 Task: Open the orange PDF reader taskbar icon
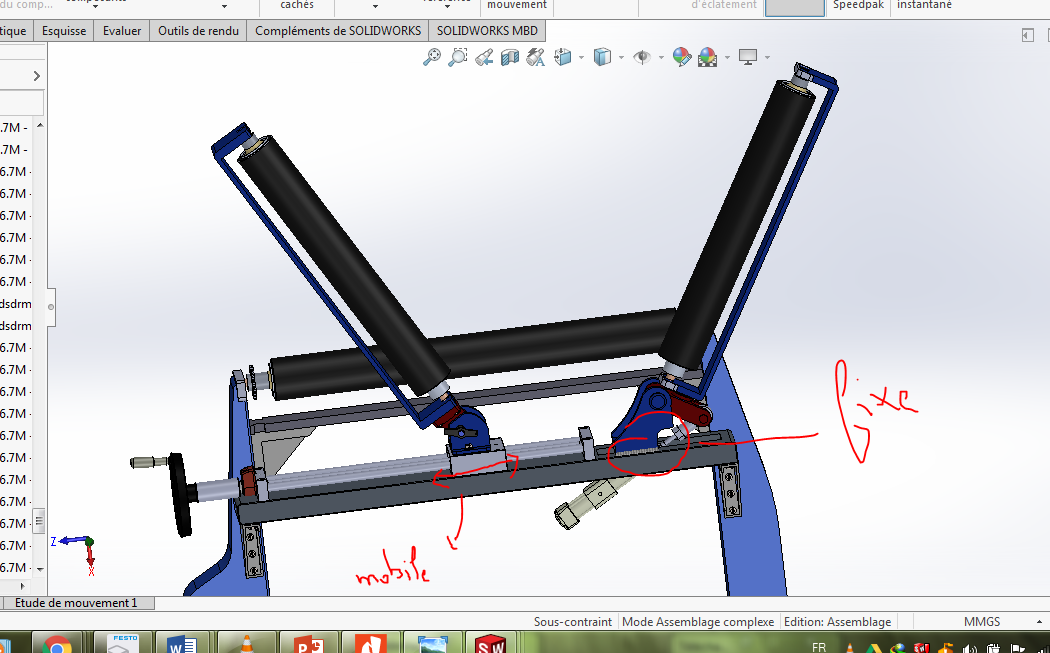tap(370, 644)
